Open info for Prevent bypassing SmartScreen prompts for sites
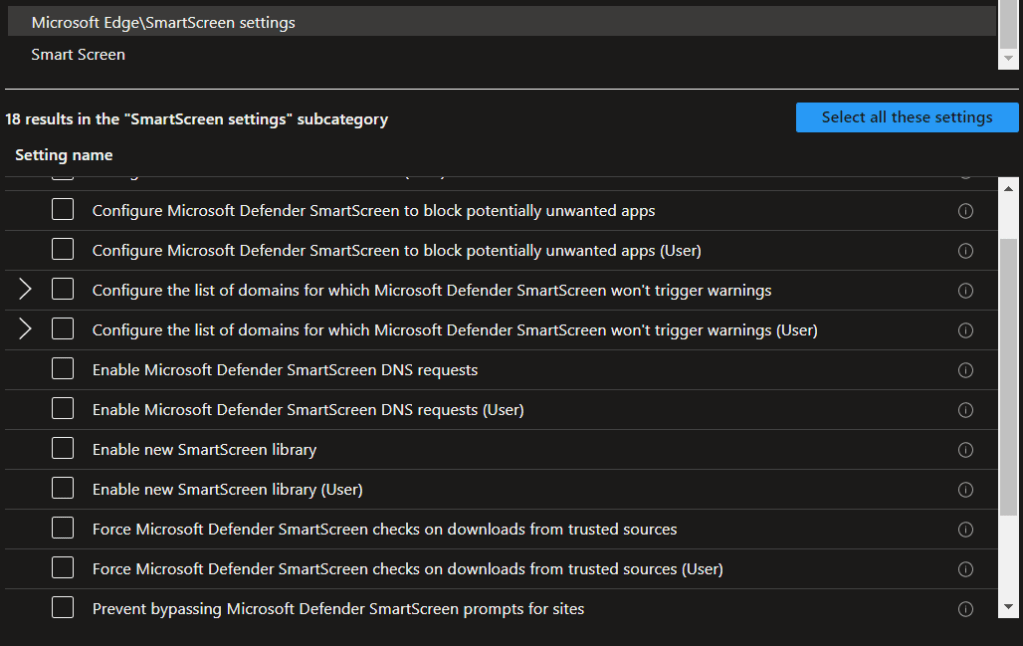The image size is (1023, 646). coord(965,609)
